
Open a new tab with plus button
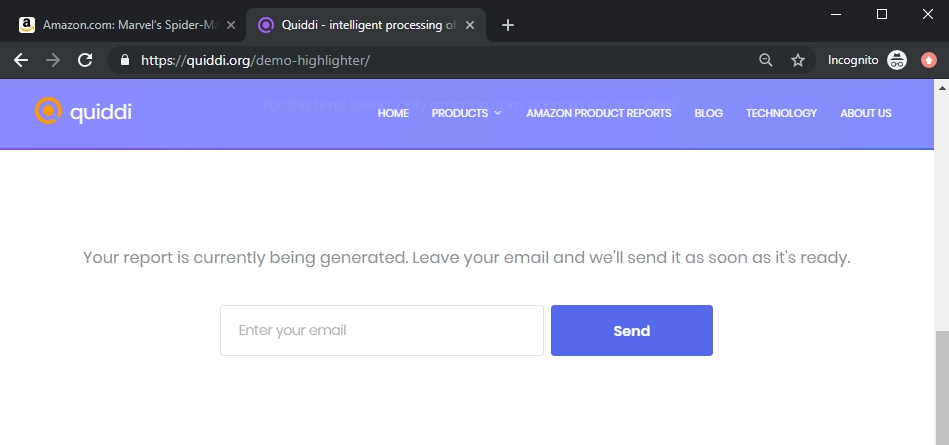point(508,25)
